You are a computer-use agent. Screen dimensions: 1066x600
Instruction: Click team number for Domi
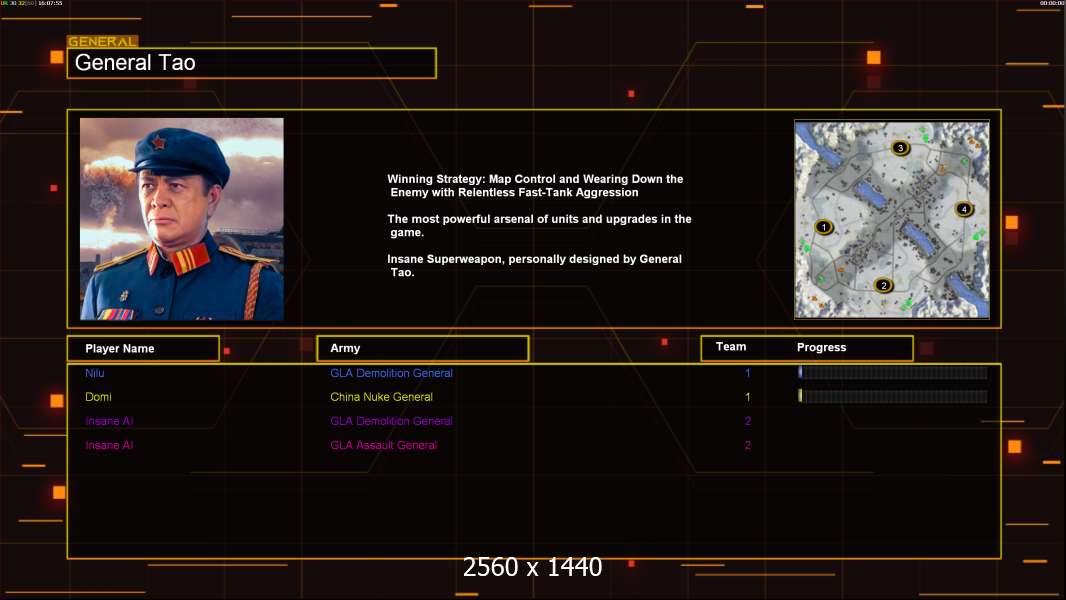point(747,397)
